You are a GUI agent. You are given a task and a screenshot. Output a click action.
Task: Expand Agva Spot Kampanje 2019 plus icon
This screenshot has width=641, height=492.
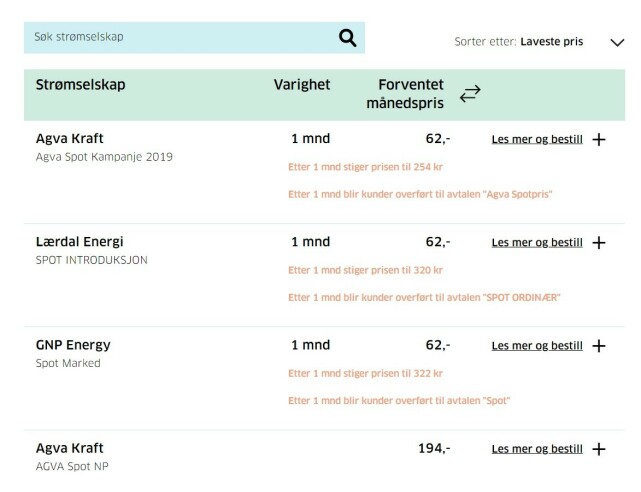coord(599,139)
